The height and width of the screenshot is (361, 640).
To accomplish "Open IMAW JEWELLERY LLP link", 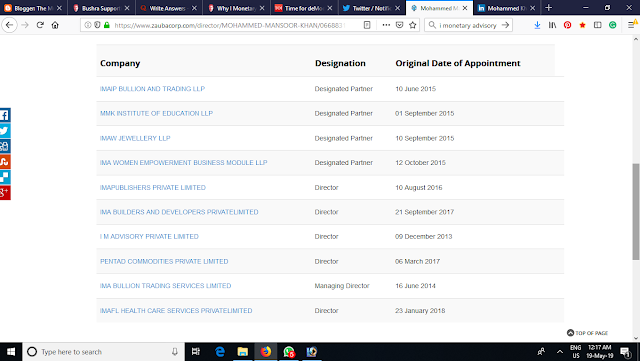I will click(x=135, y=138).
